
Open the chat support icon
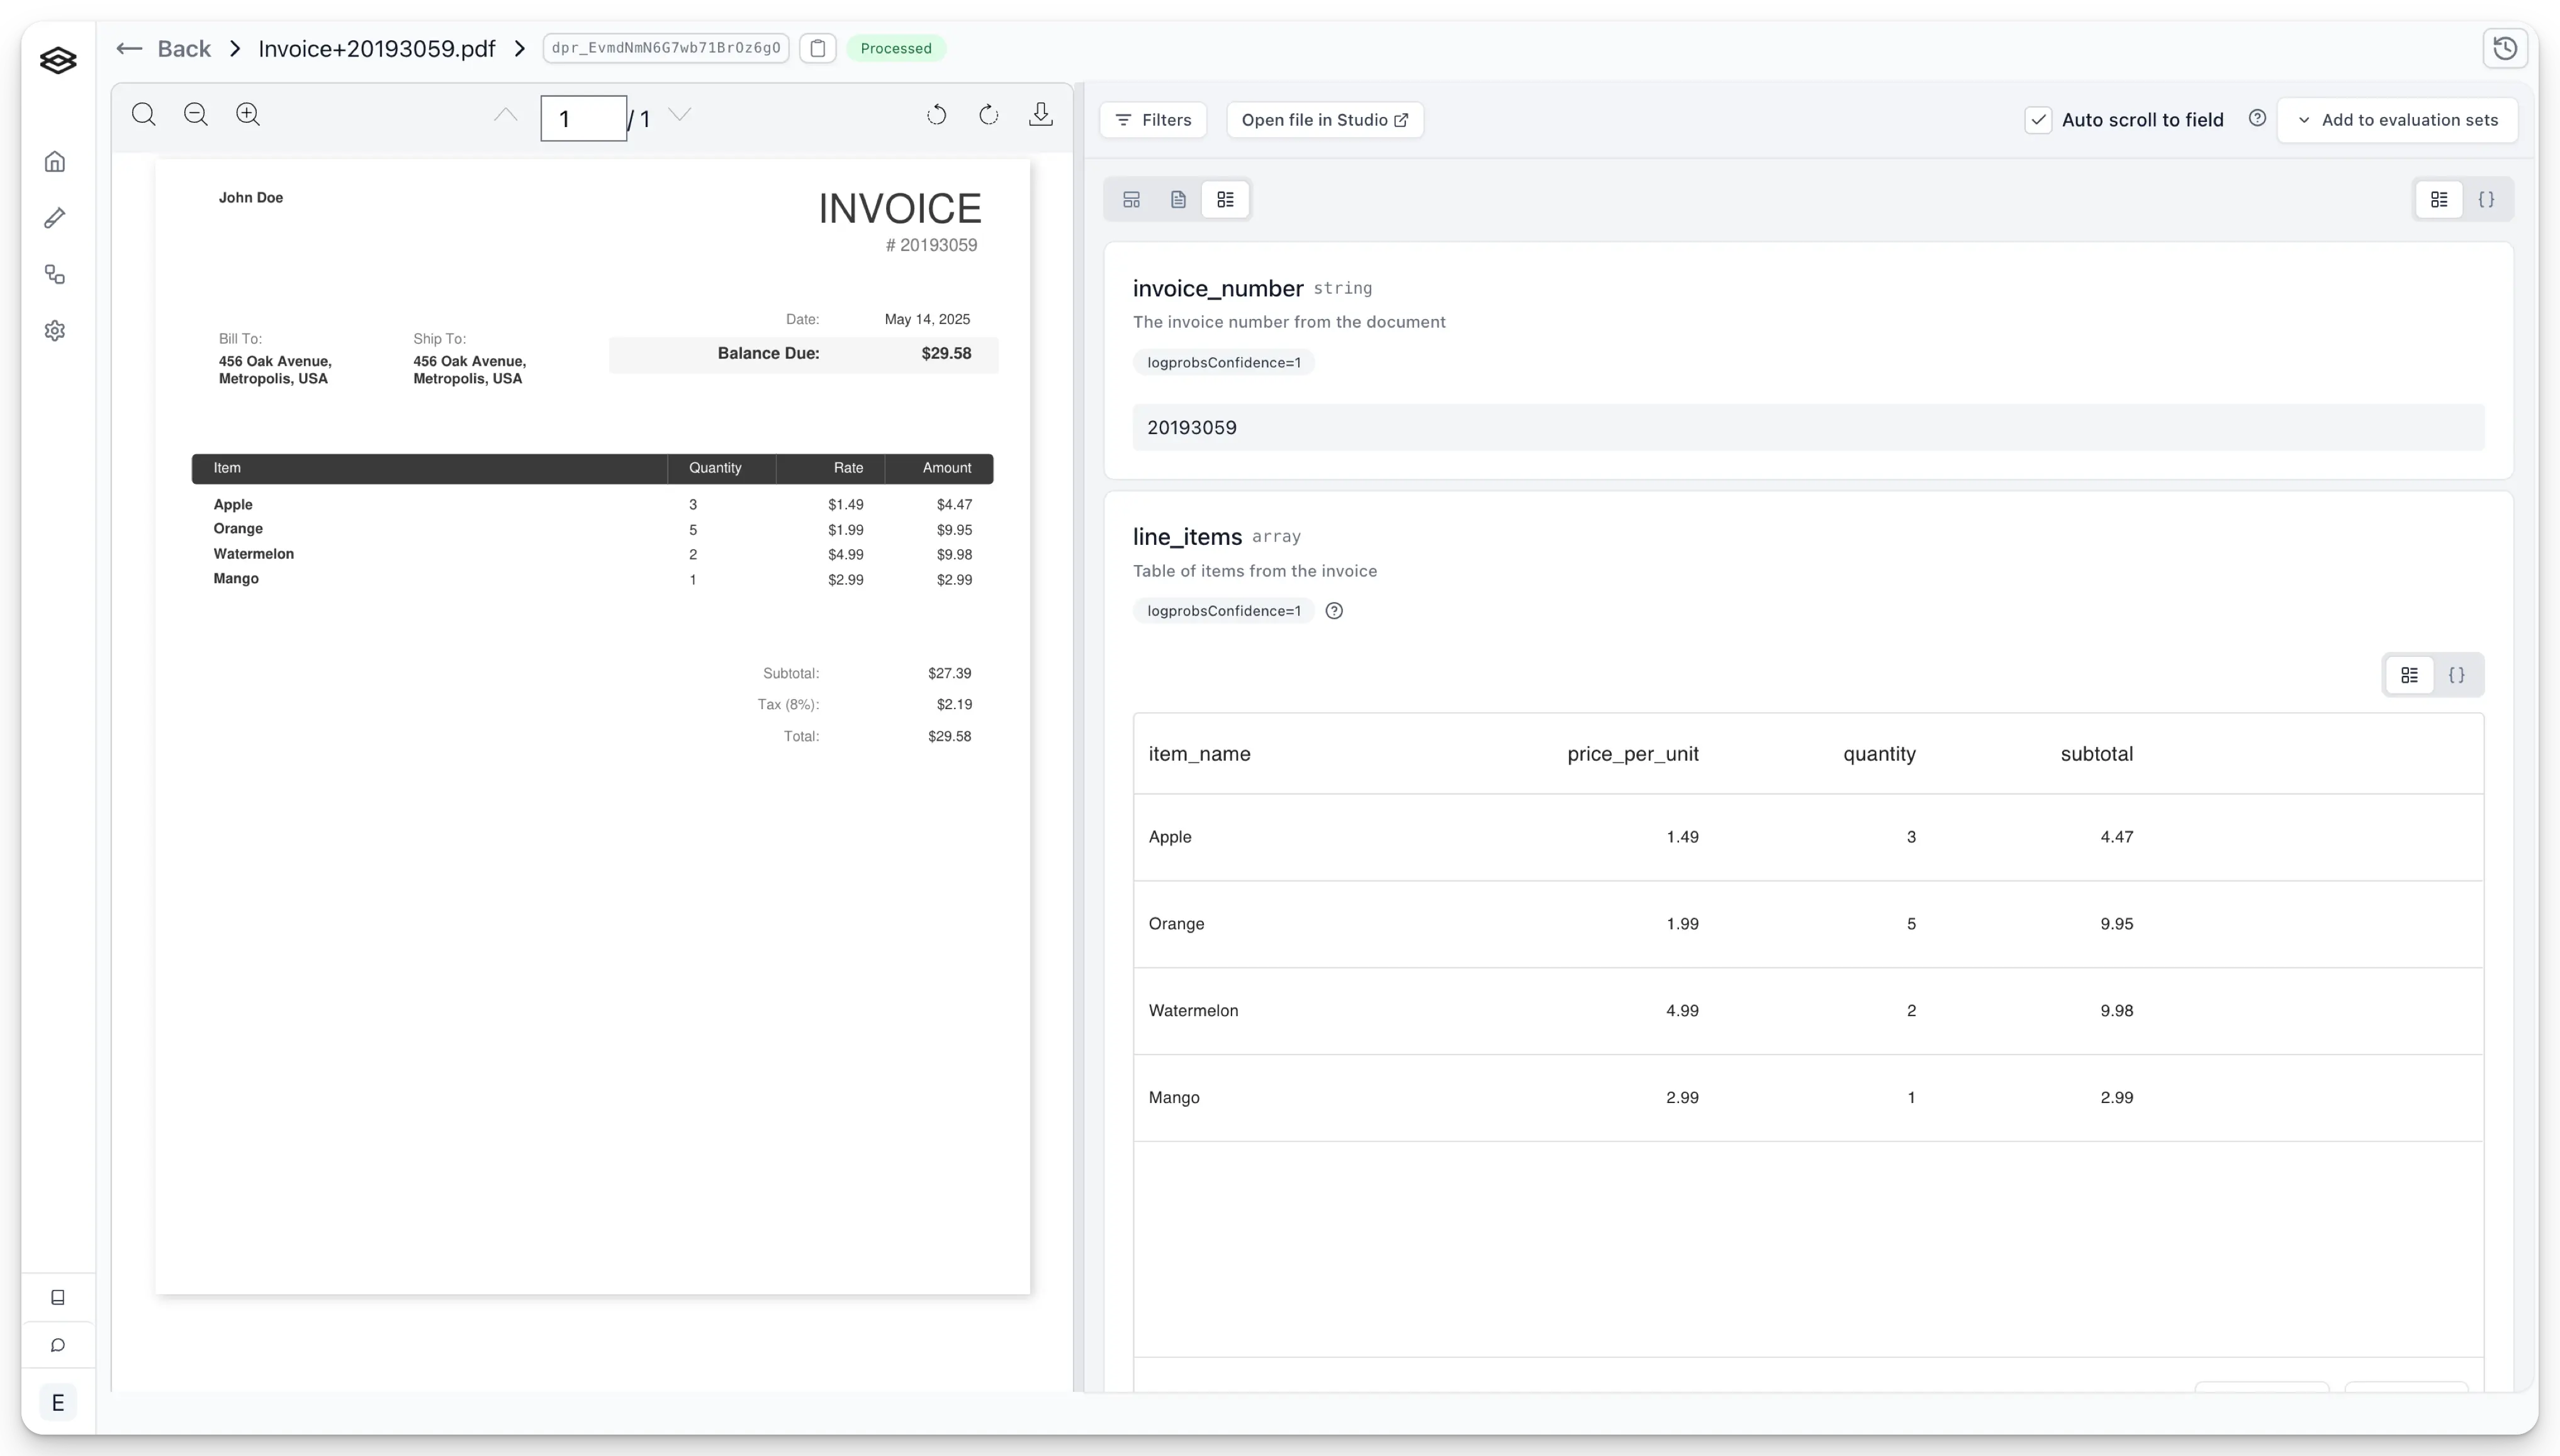tap(58, 1345)
